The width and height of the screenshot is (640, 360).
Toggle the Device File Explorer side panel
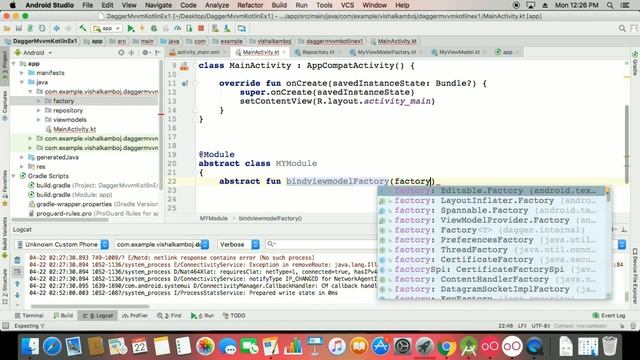pyautogui.click(x=635, y=276)
